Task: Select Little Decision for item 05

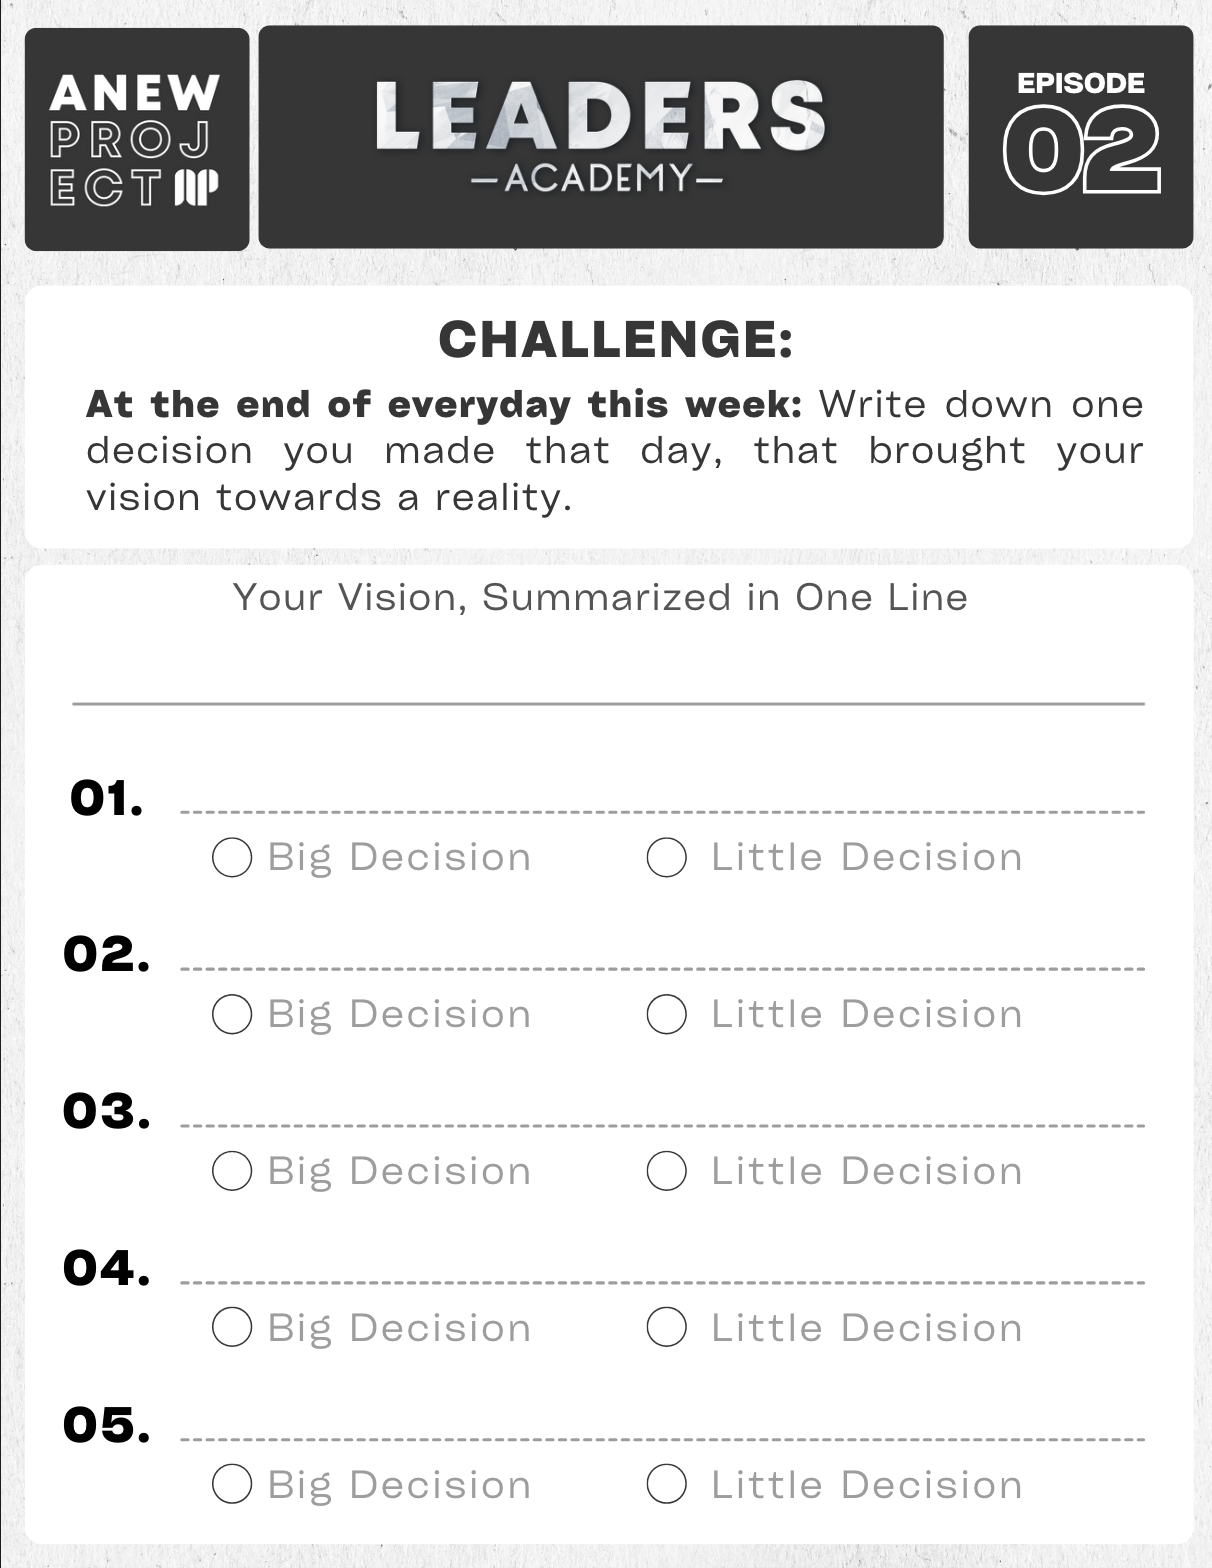Action: (x=667, y=1485)
